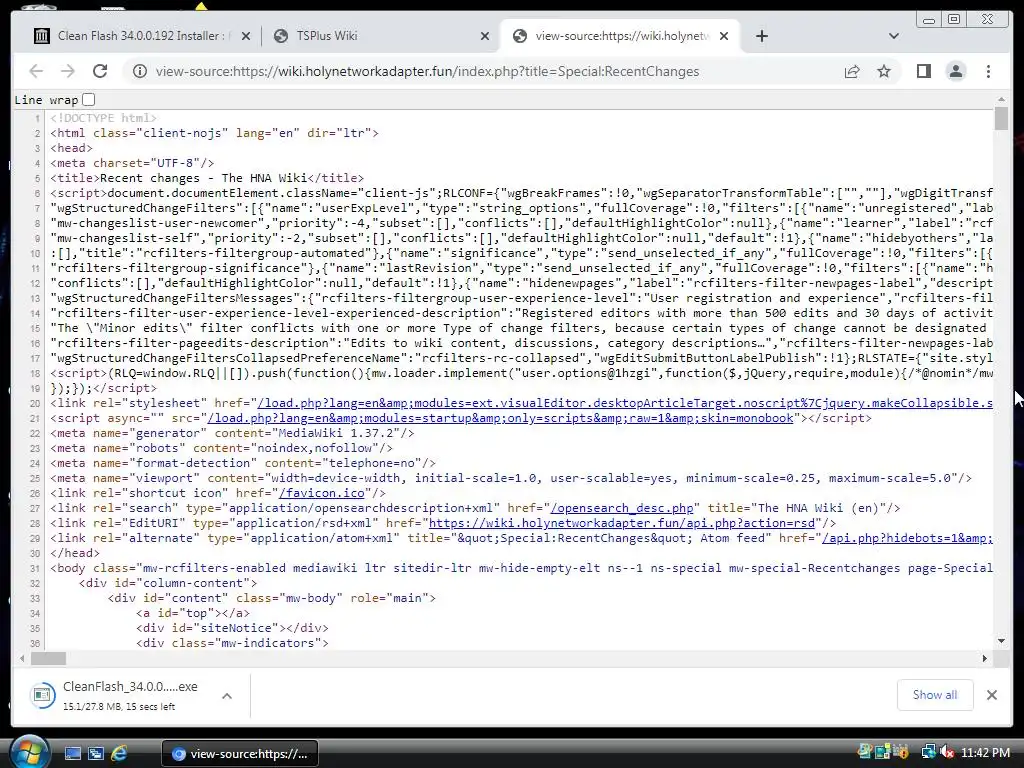Click the vertical scrollbar thumb

point(1001,119)
